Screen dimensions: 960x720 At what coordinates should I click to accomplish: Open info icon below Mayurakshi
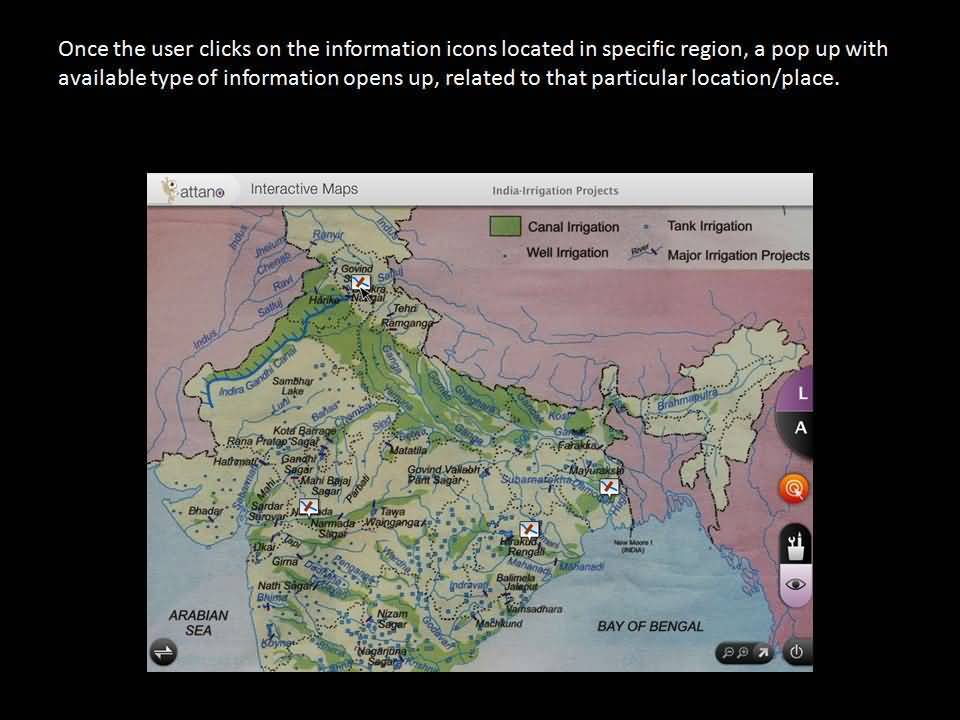tap(608, 487)
